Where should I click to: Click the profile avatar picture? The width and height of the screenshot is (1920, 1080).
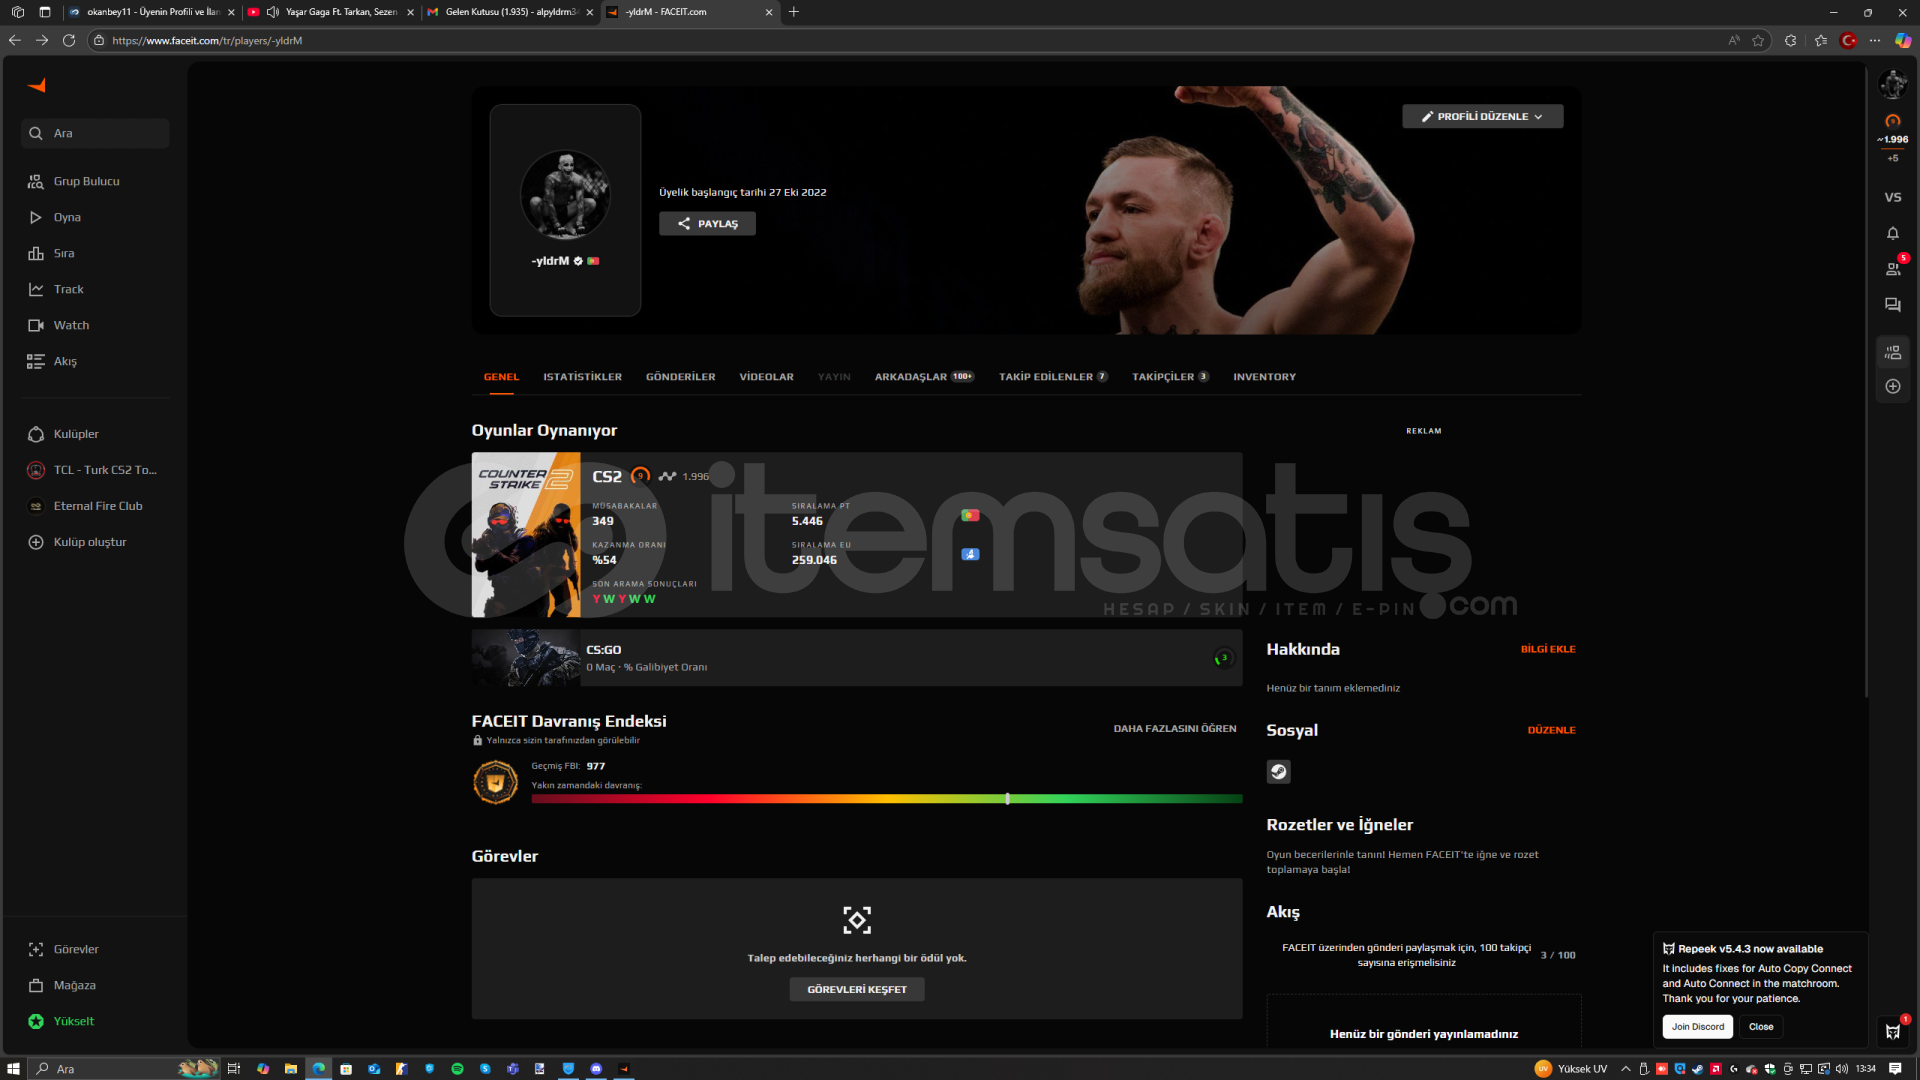pyautogui.click(x=565, y=195)
